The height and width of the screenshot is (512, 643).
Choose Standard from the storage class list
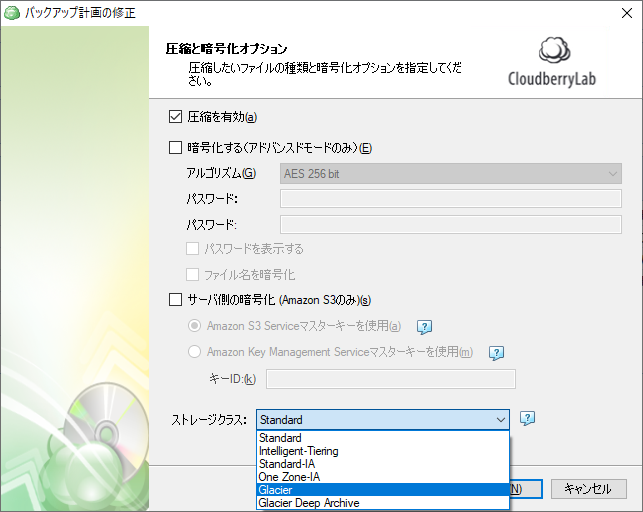click(x=383, y=437)
